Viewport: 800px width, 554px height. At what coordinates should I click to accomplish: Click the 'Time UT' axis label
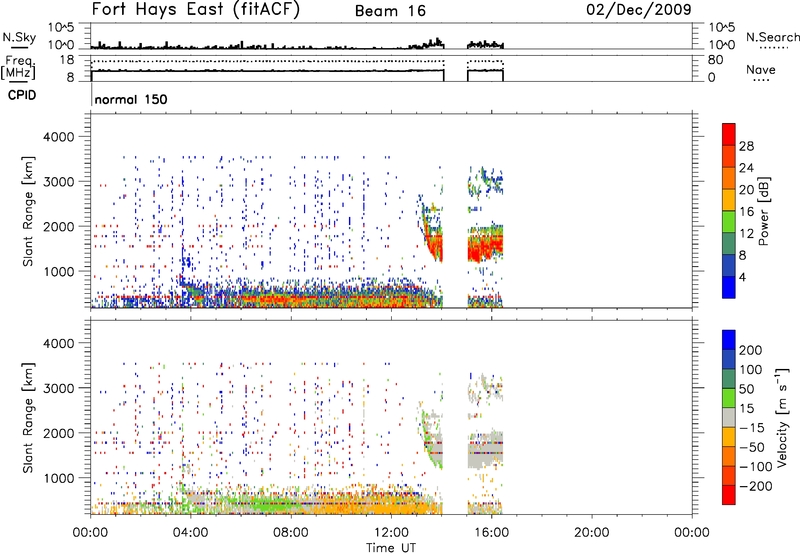pyautogui.click(x=391, y=548)
